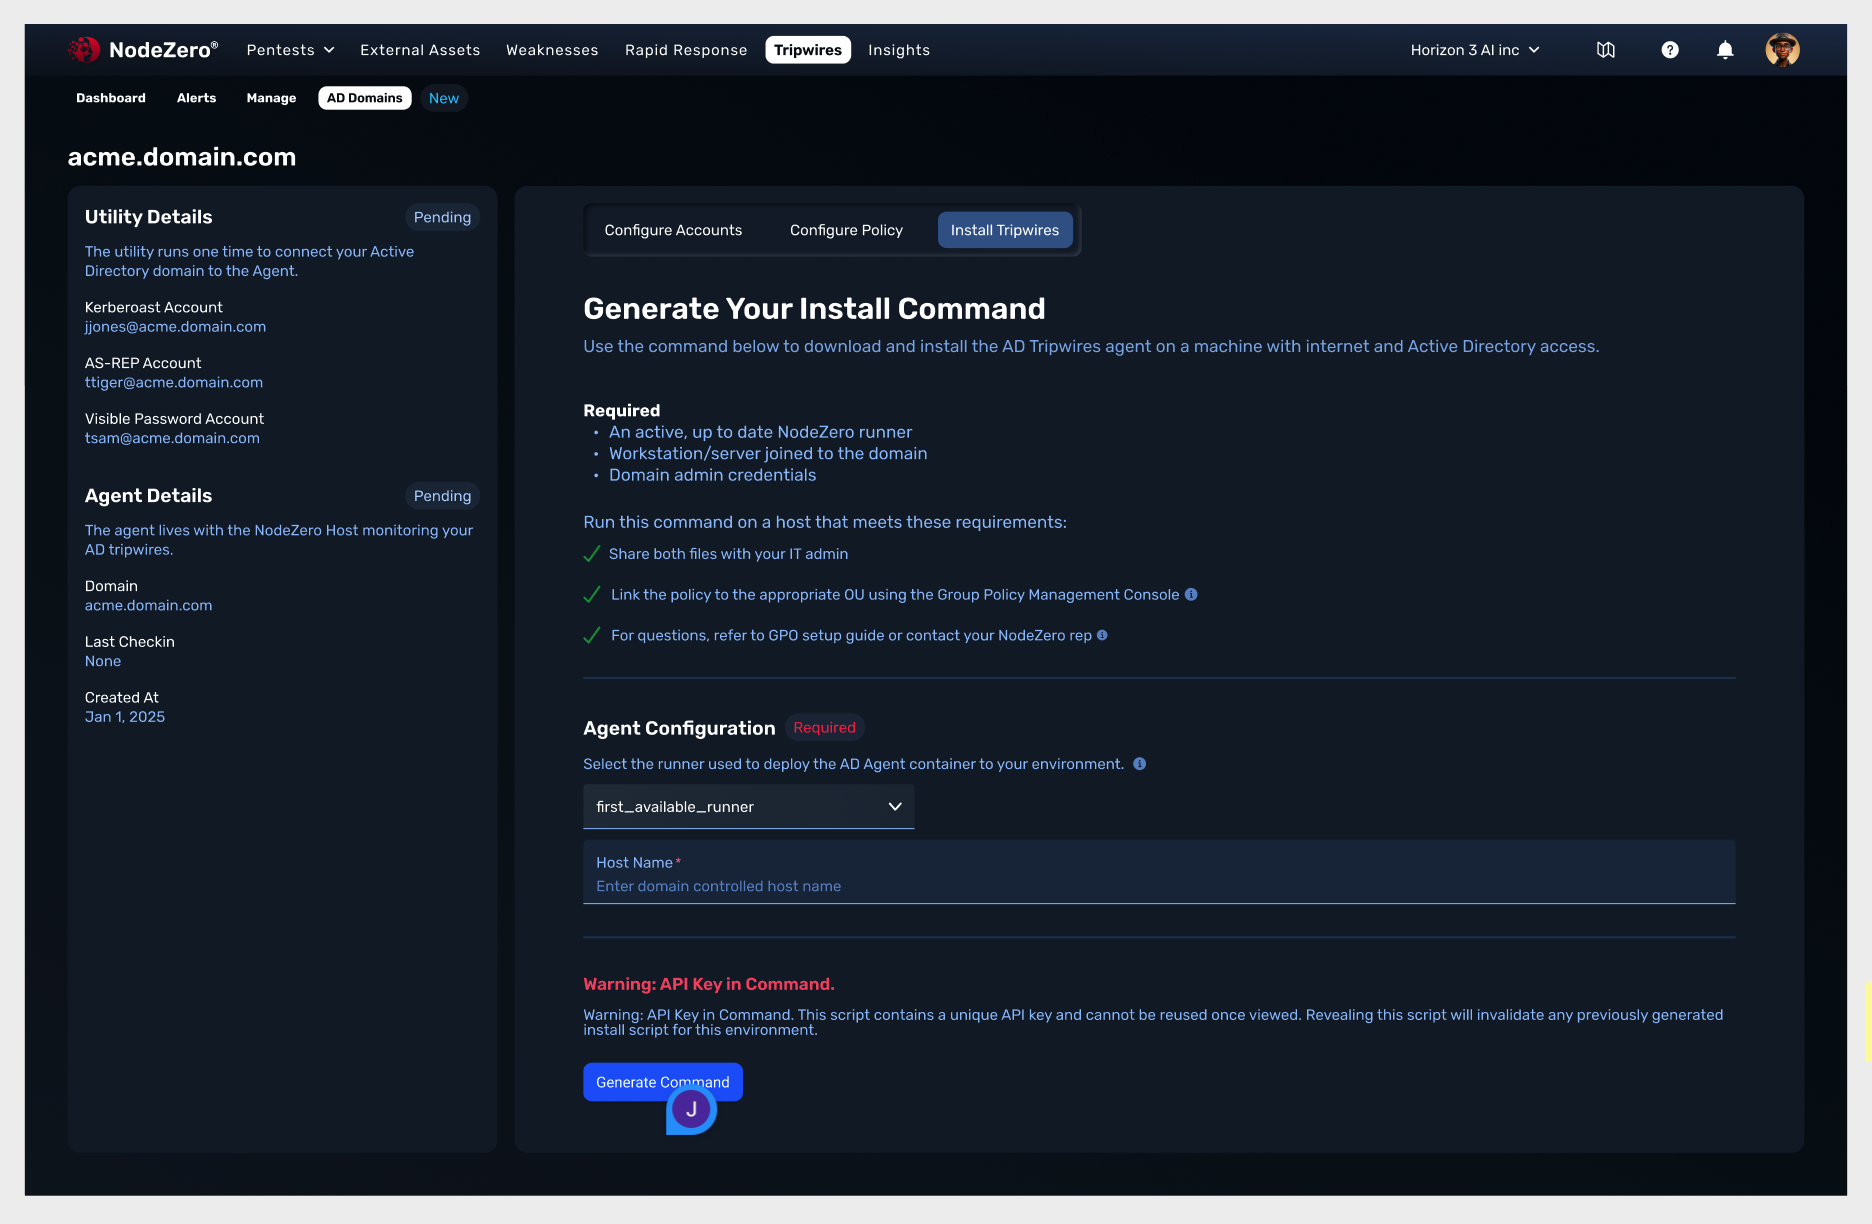Open the Configure Accounts step
The height and width of the screenshot is (1224, 1872).
pyautogui.click(x=673, y=230)
